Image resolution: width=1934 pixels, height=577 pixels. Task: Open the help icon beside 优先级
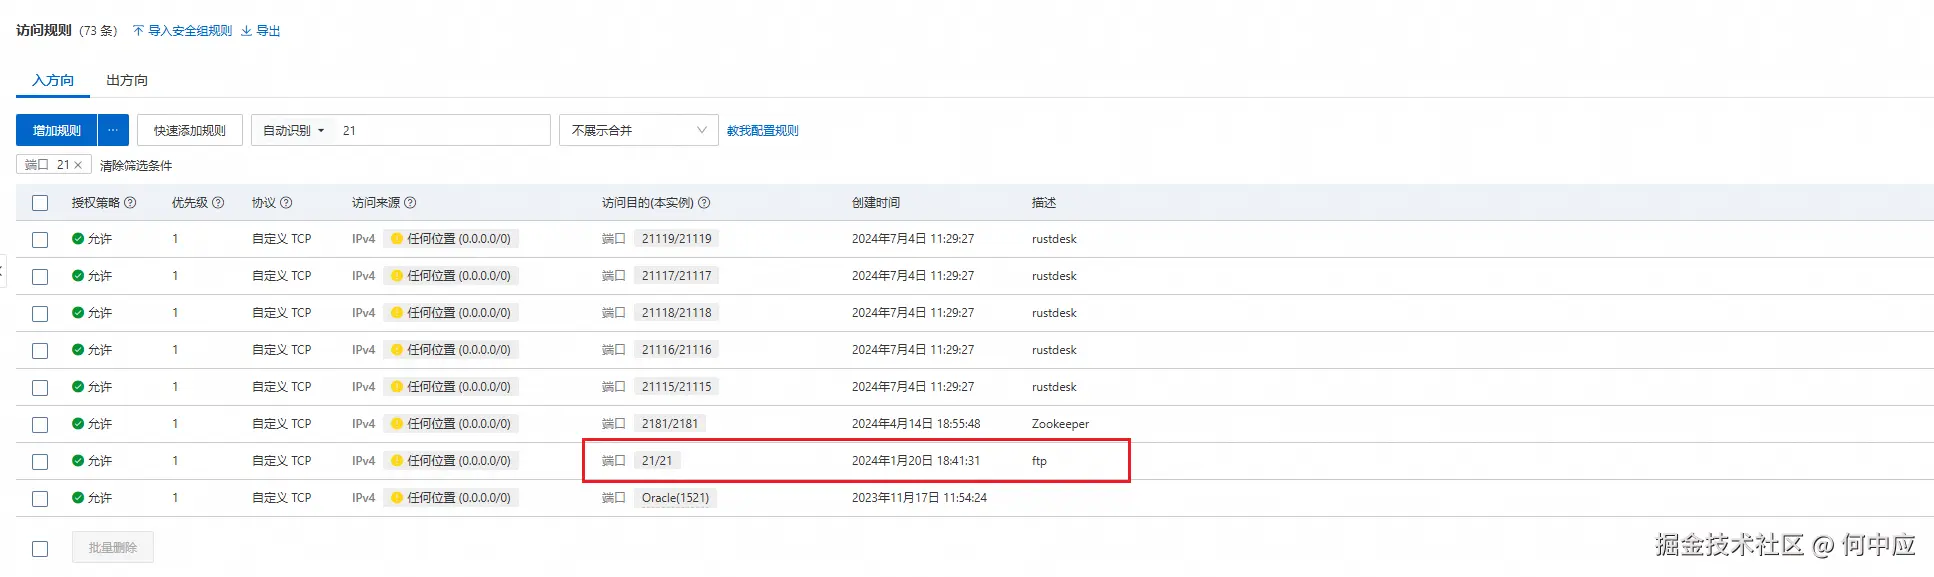pyautogui.click(x=218, y=203)
